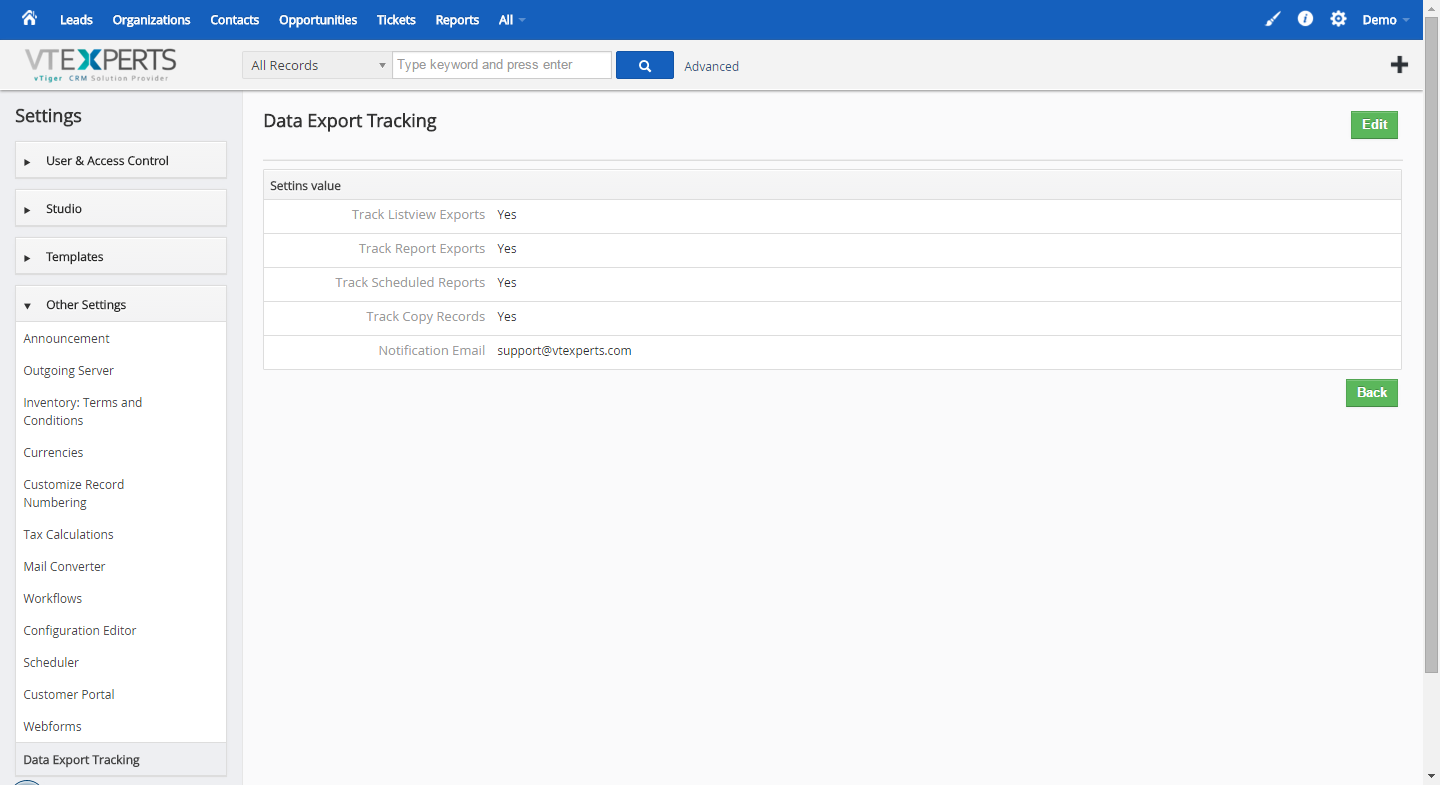Image resolution: width=1440 pixels, height=785 pixels.
Task: Open Announcement settings
Action: [66, 338]
